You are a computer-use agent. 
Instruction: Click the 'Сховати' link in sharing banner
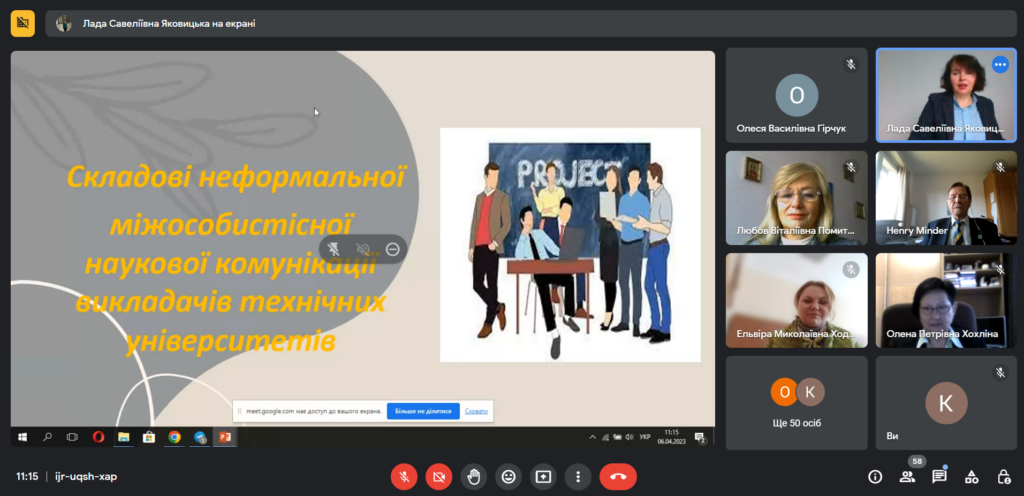point(477,411)
